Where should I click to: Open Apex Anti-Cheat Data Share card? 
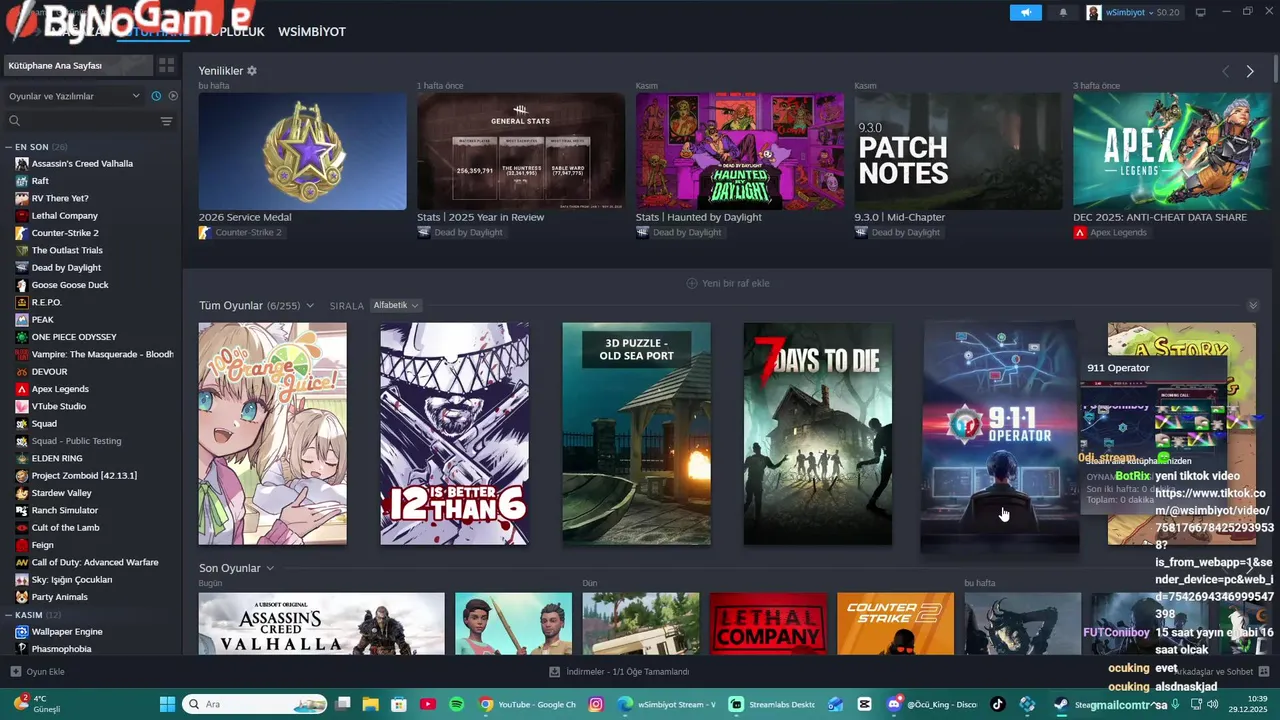coord(1172,151)
